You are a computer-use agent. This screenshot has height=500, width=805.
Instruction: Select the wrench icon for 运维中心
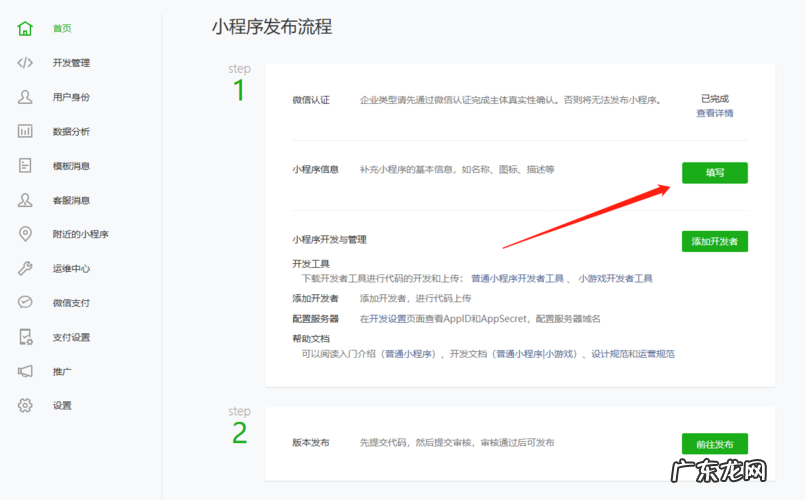pyautogui.click(x=25, y=268)
